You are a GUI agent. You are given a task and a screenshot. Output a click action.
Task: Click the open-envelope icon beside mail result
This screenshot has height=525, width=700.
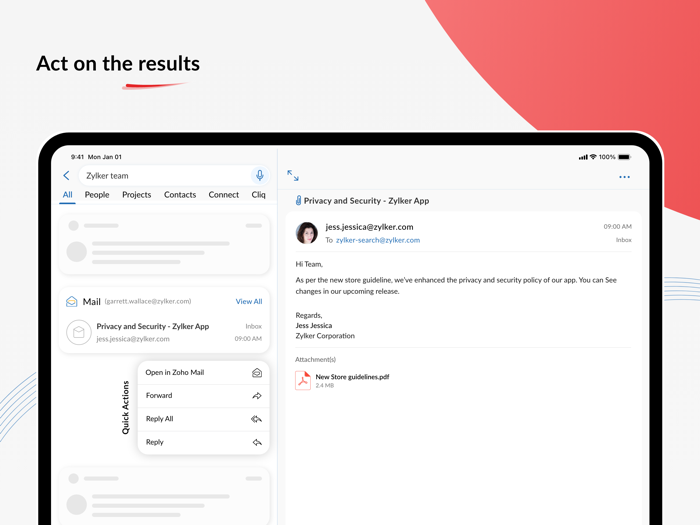click(x=79, y=332)
